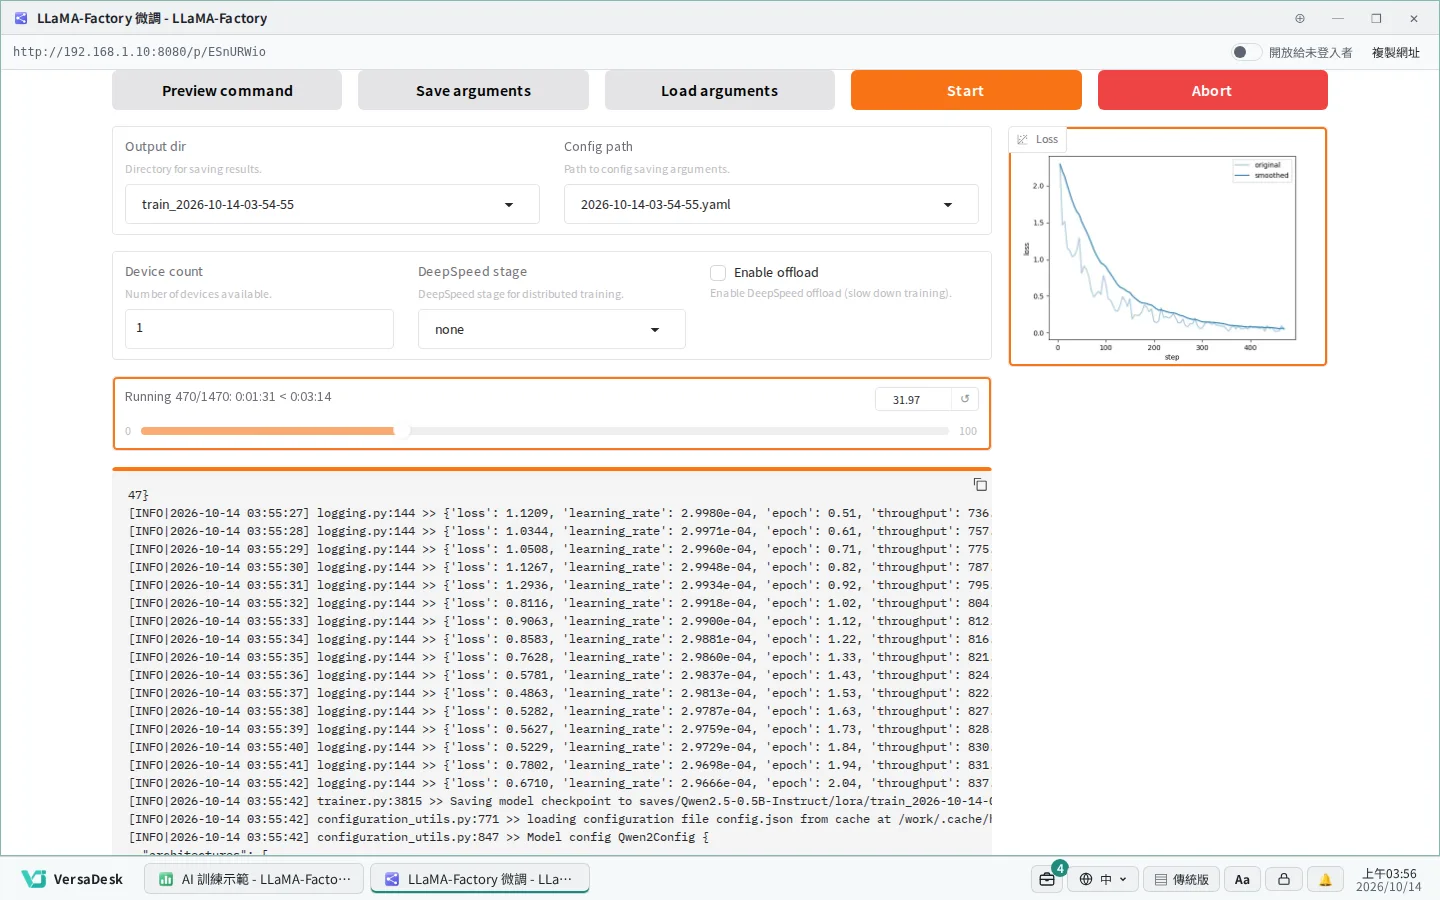Open the Config path dropdown
This screenshot has width=1440, height=900.
tap(771, 204)
